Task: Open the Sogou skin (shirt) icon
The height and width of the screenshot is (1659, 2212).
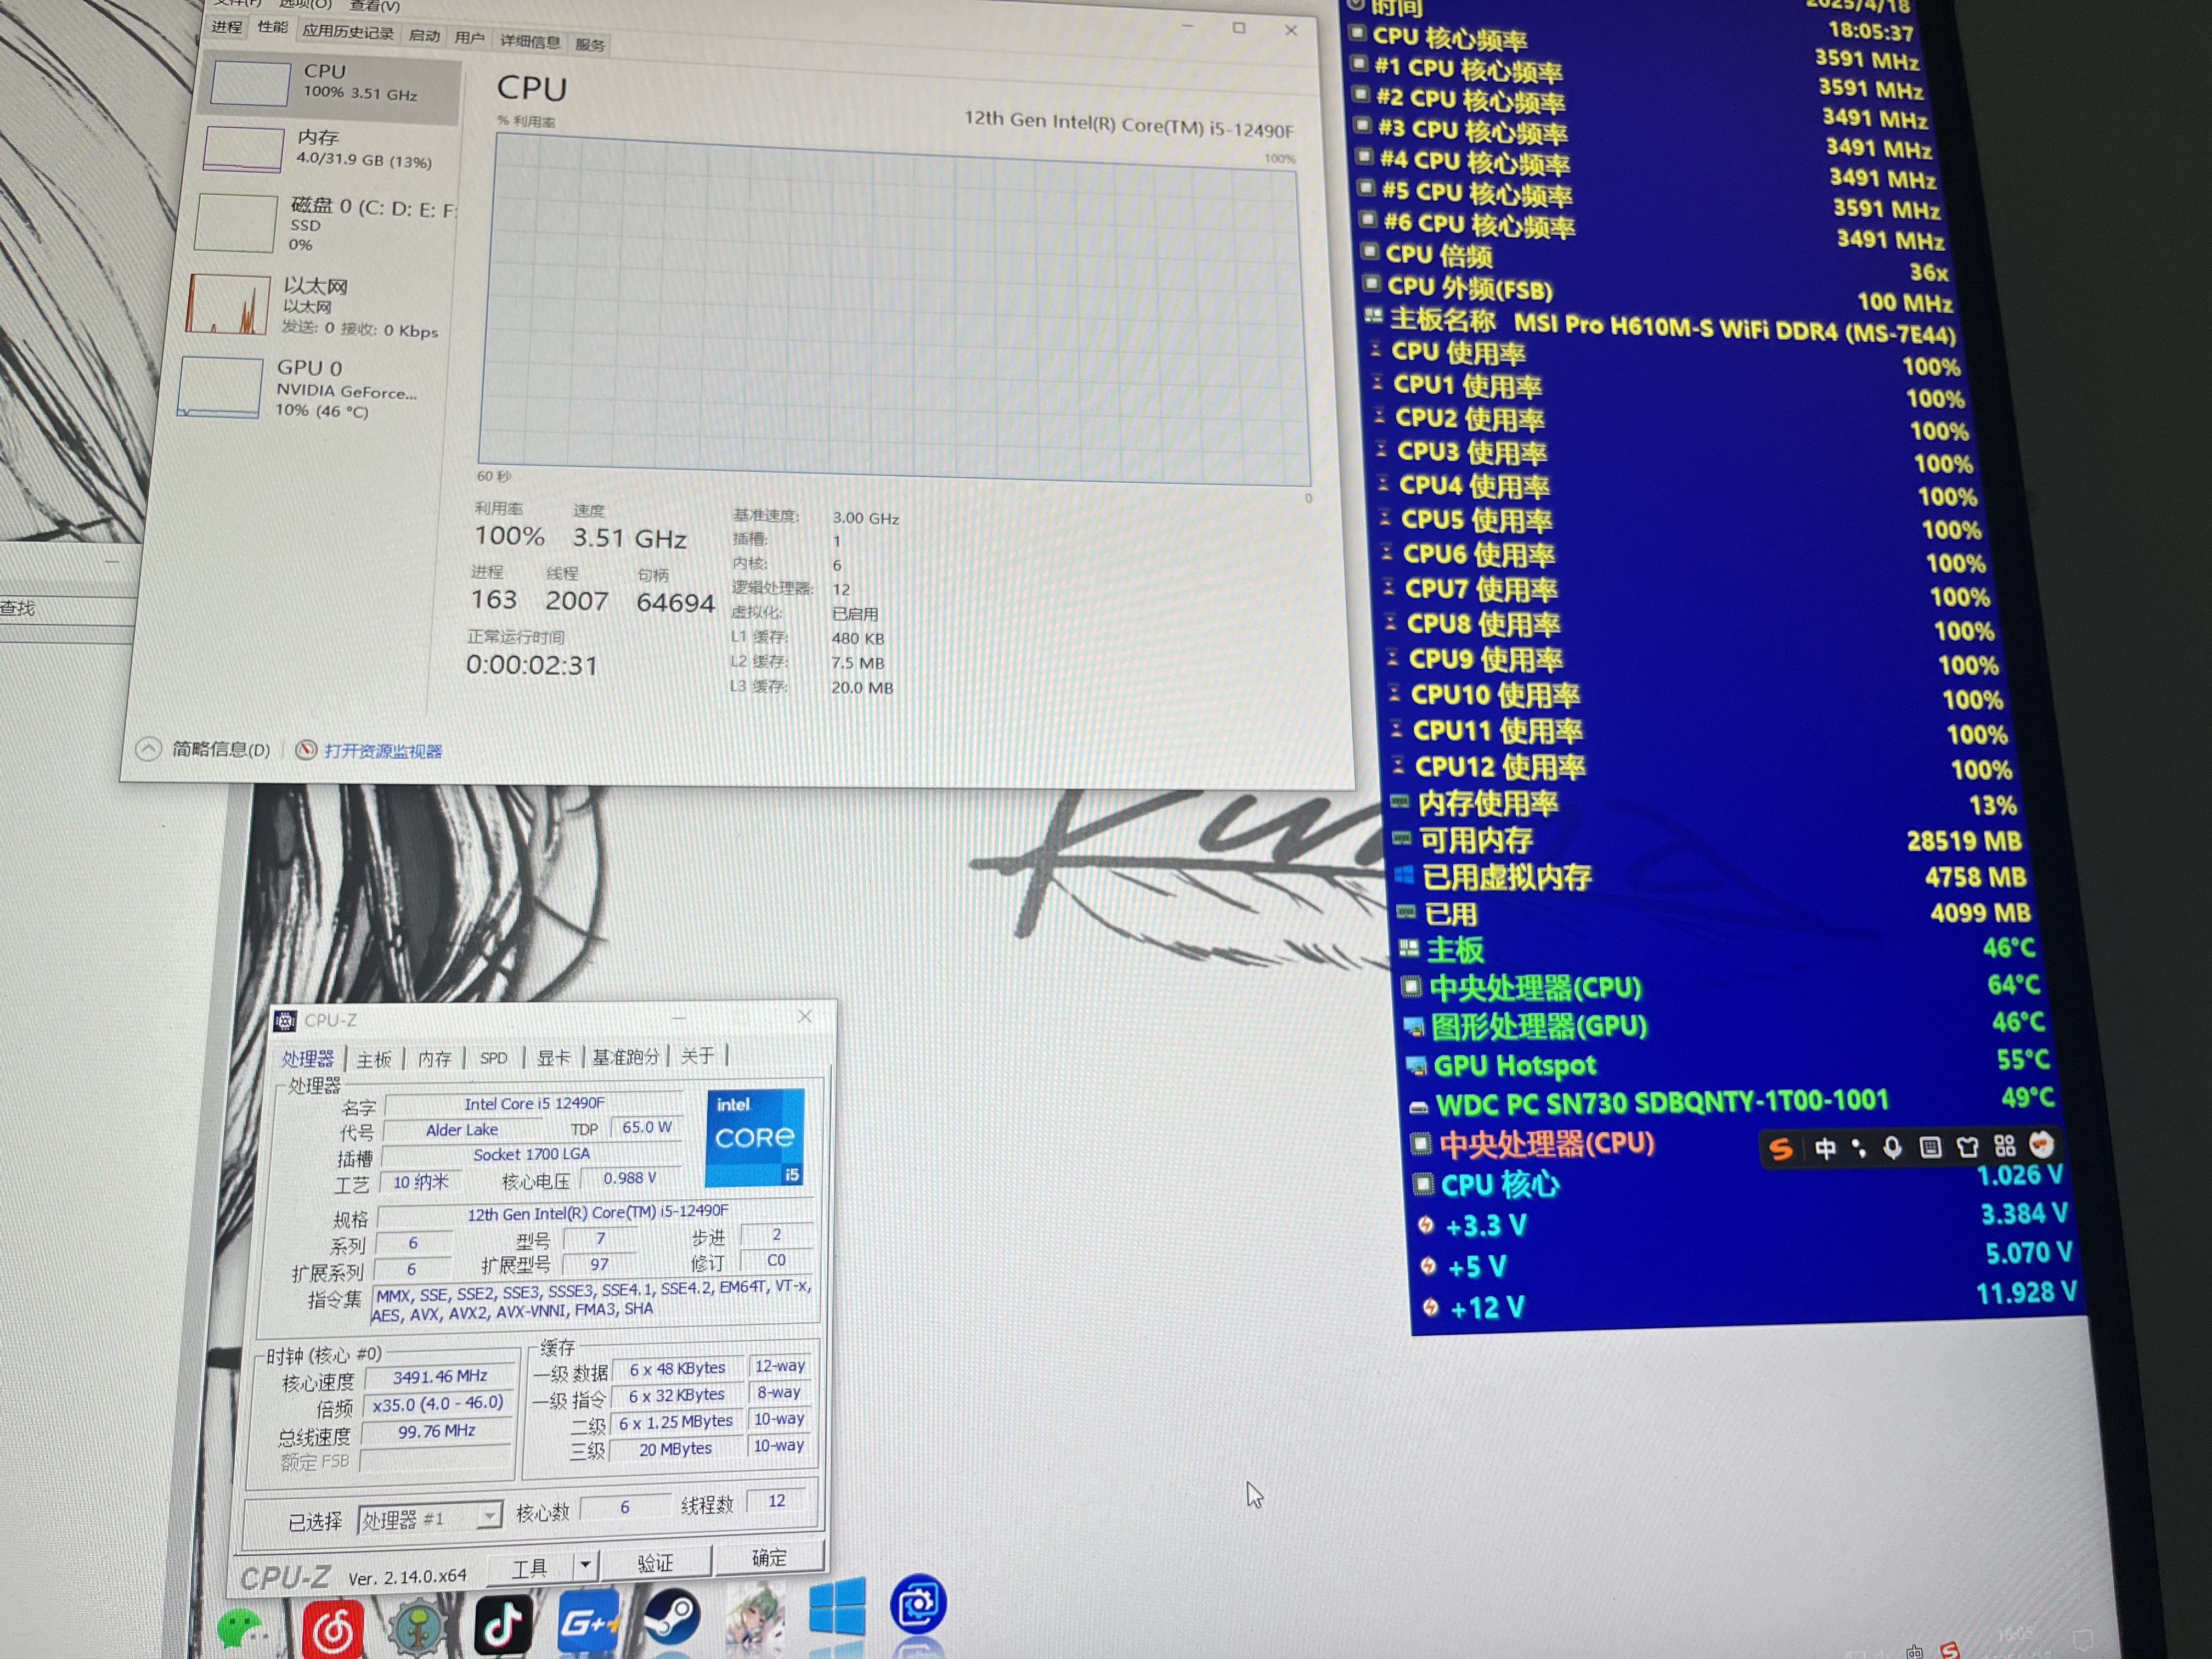Action: click(x=1968, y=1146)
